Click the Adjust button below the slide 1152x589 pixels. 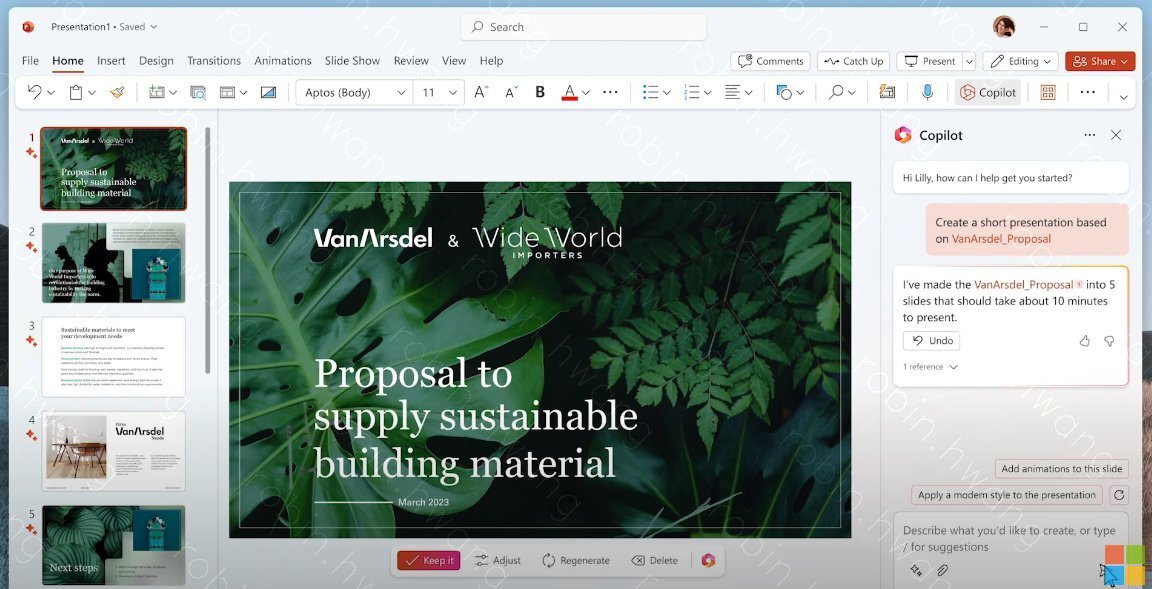(498, 560)
